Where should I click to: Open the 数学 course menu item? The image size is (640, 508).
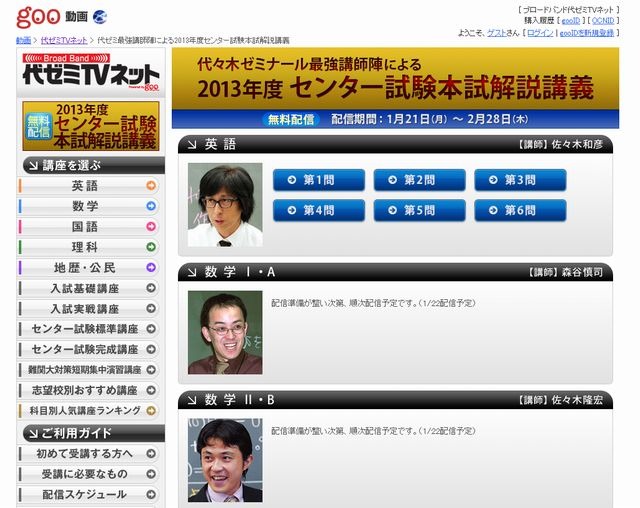point(89,206)
